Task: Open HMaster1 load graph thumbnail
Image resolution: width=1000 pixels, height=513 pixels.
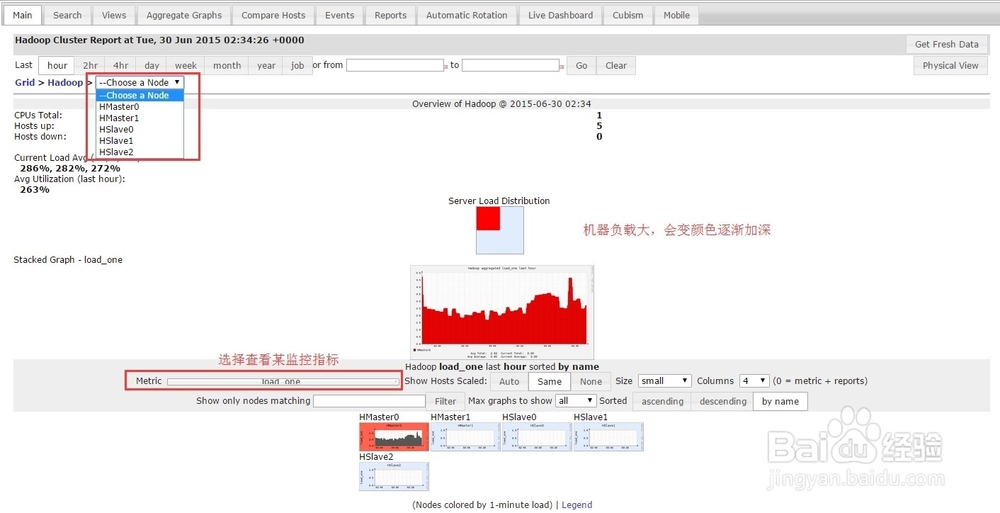Action: (x=465, y=436)
